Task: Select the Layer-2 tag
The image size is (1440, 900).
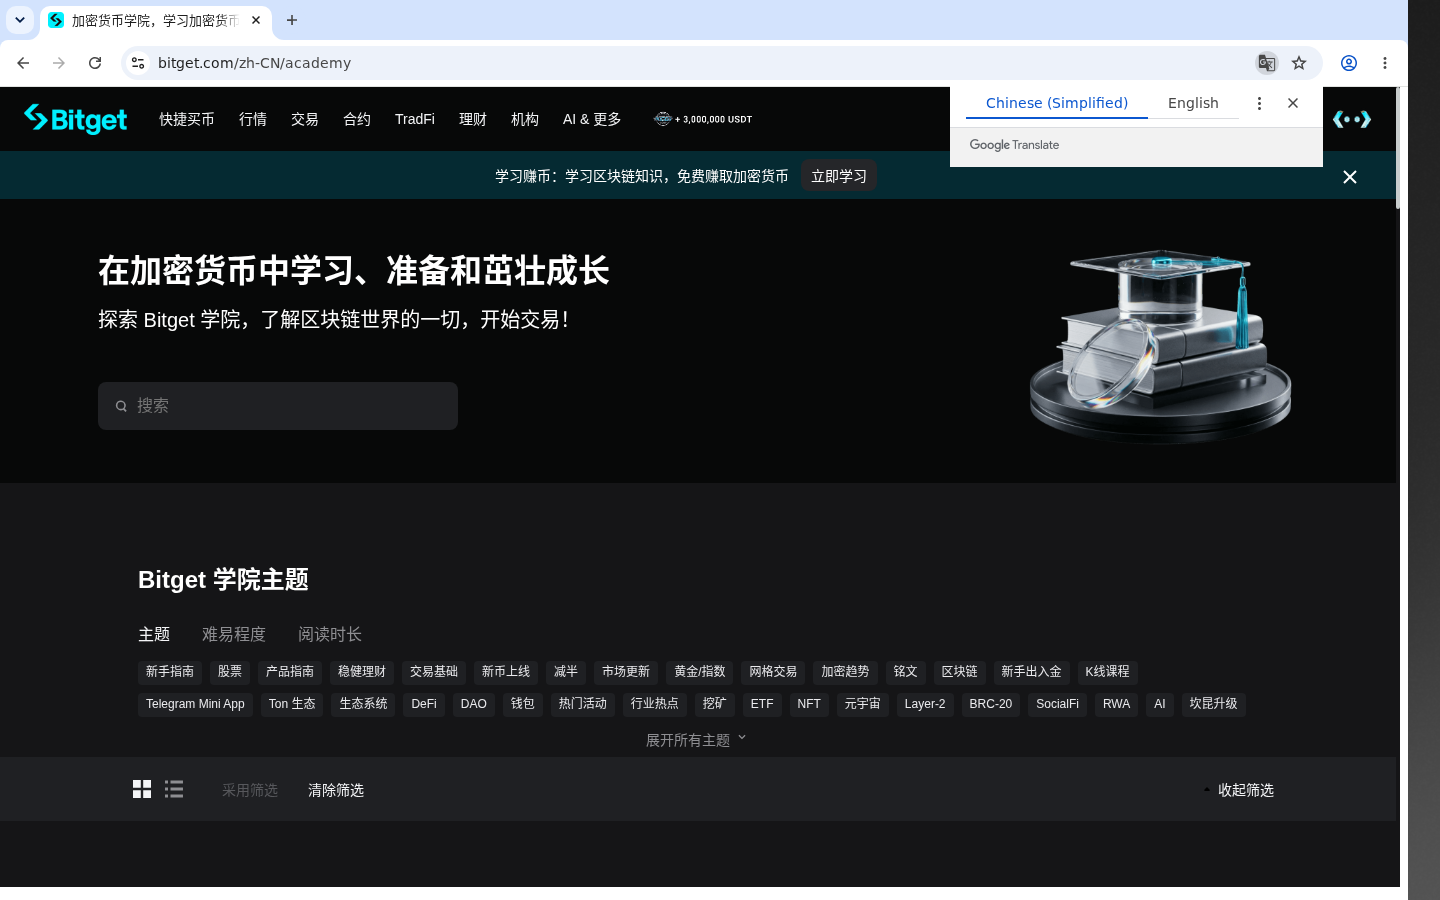Action: [925, 704]
